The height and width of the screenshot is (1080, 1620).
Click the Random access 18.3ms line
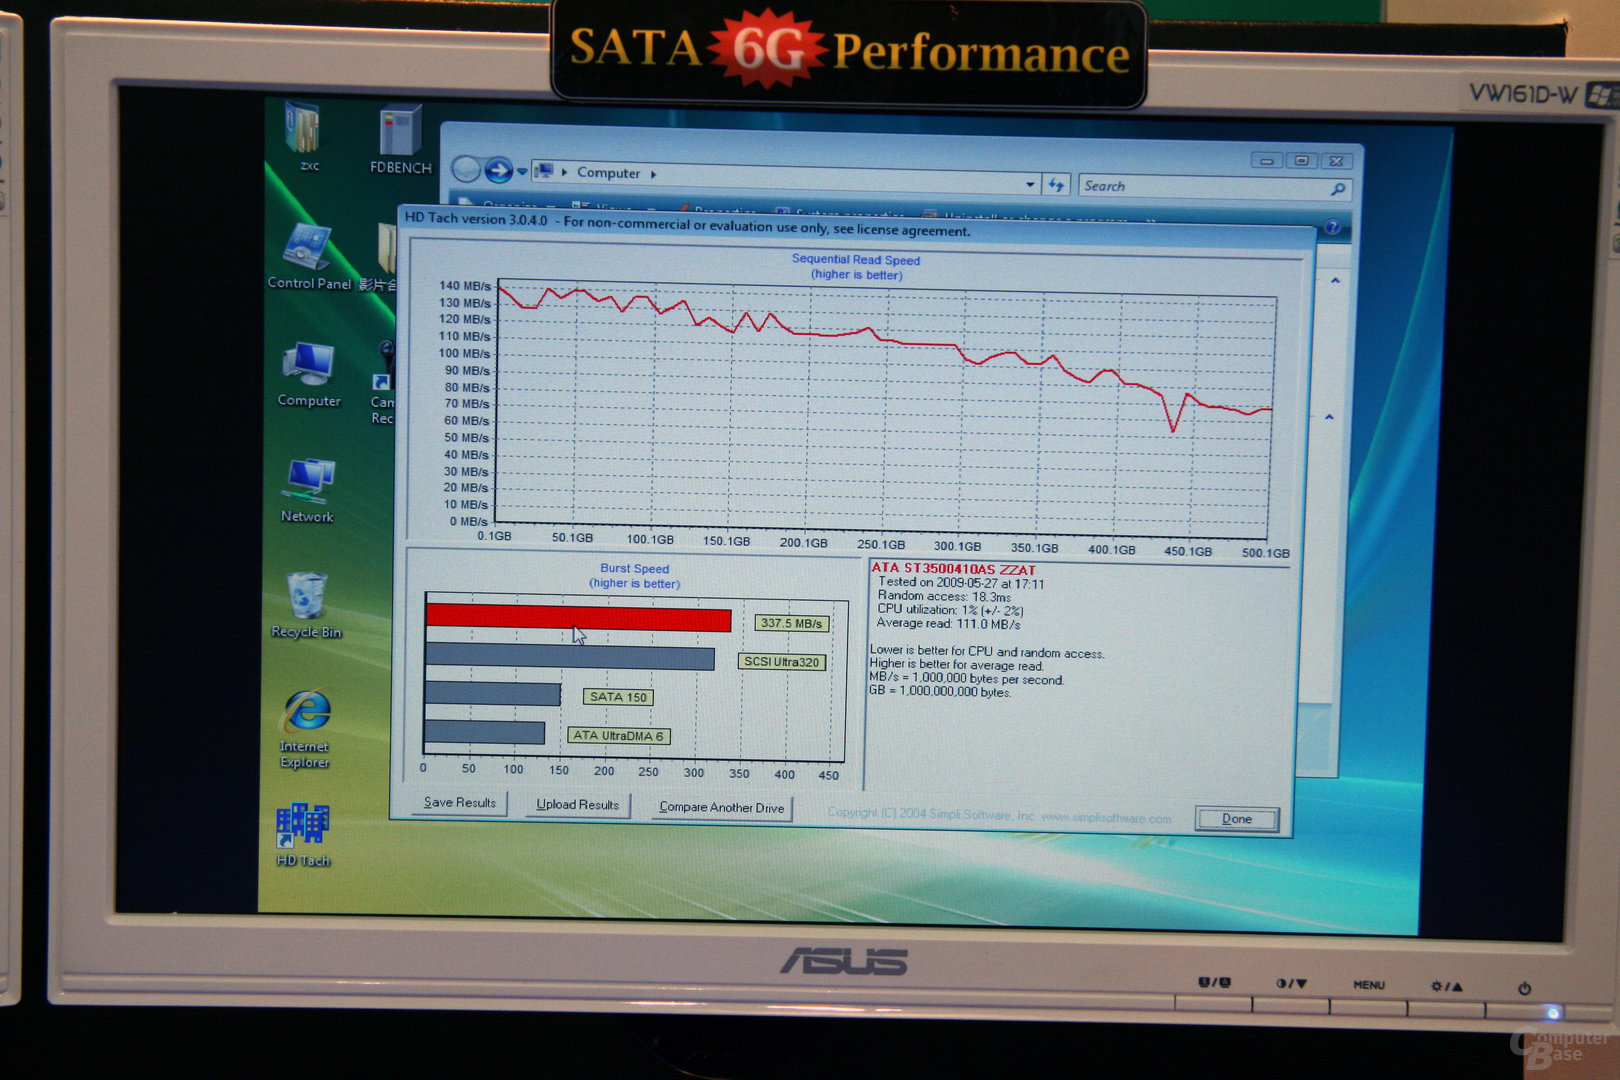click(944, 596)
